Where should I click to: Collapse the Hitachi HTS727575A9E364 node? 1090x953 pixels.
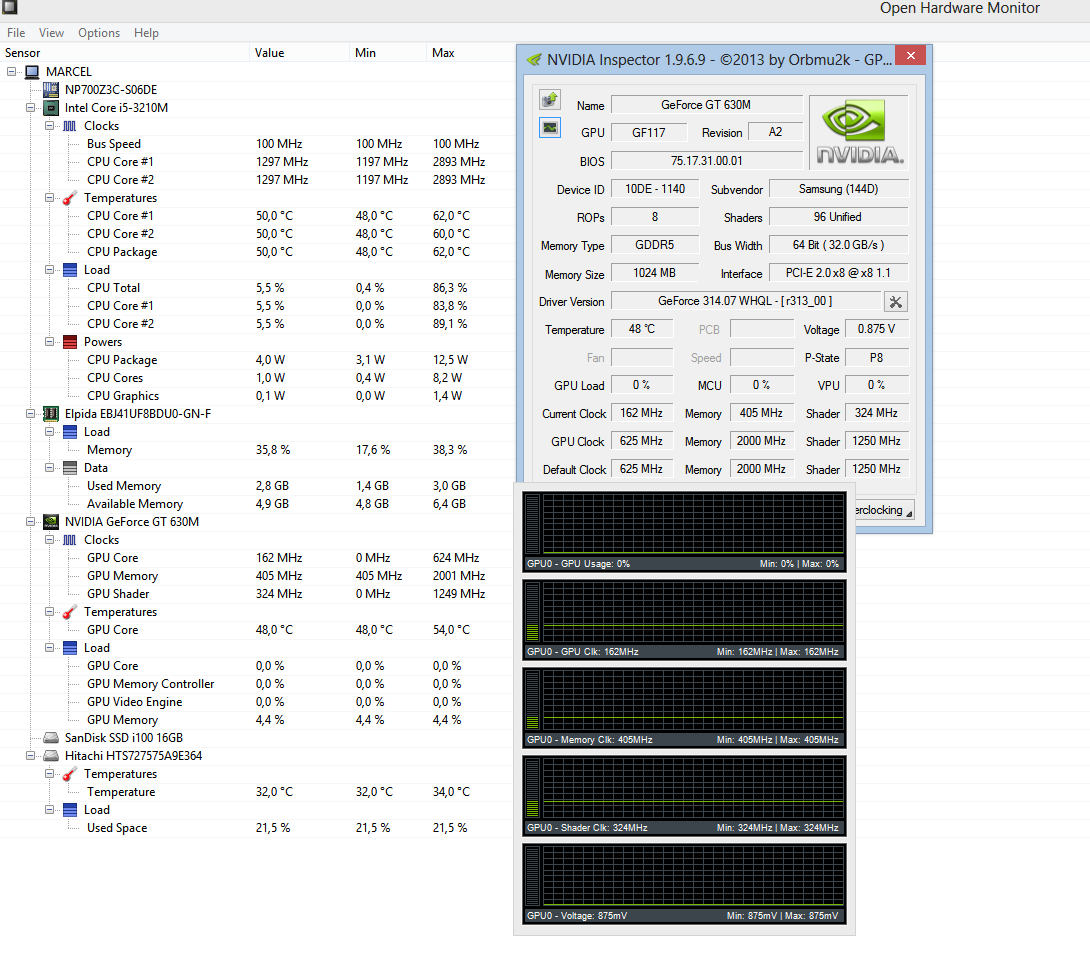tap(30, 756)
